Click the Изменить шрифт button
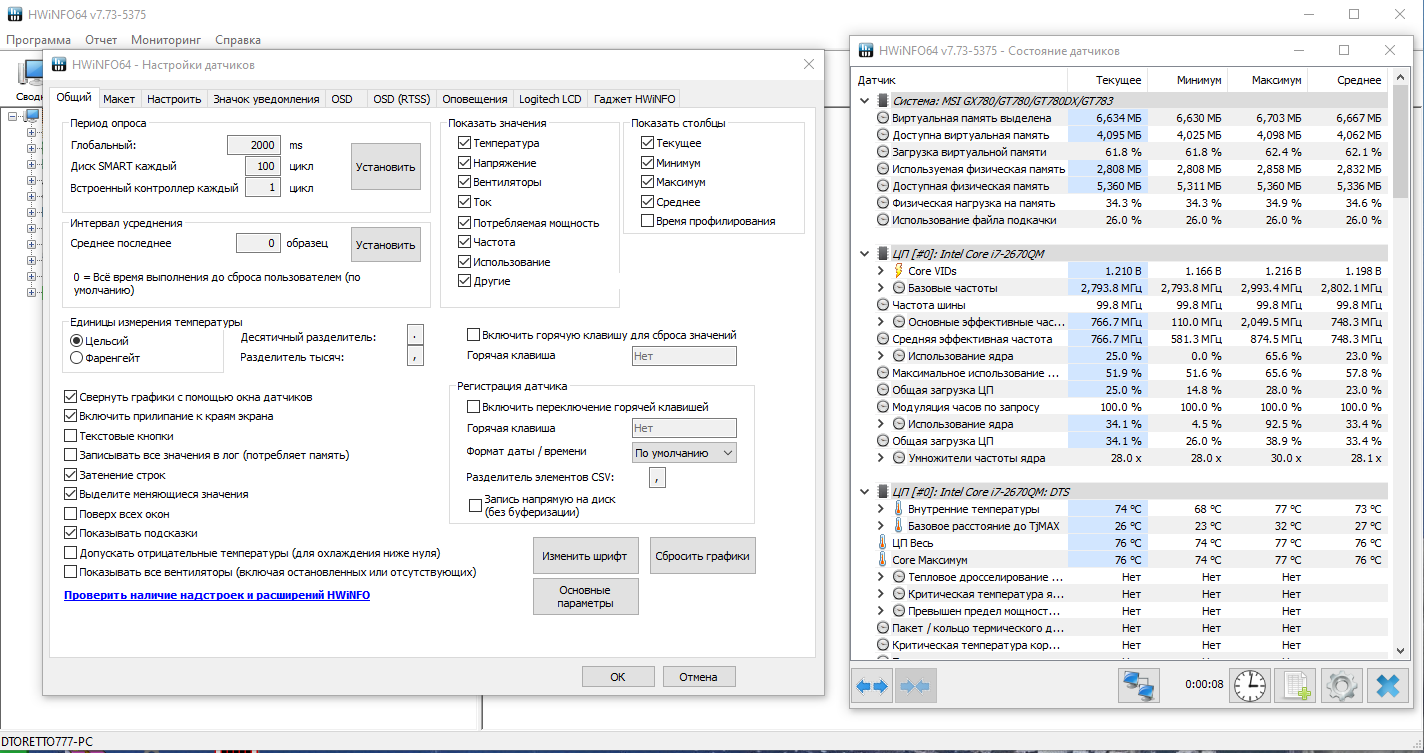The height and width of the screenshot is (753, 1424). point(584,555)
